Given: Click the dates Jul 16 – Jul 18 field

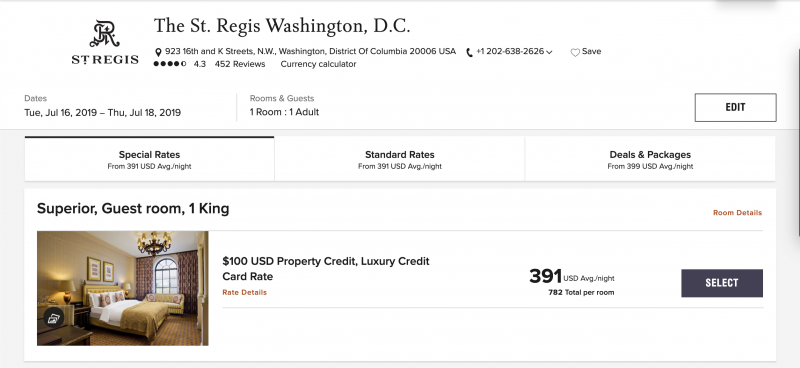Looking at the screenshot, I should coord(103,106).
